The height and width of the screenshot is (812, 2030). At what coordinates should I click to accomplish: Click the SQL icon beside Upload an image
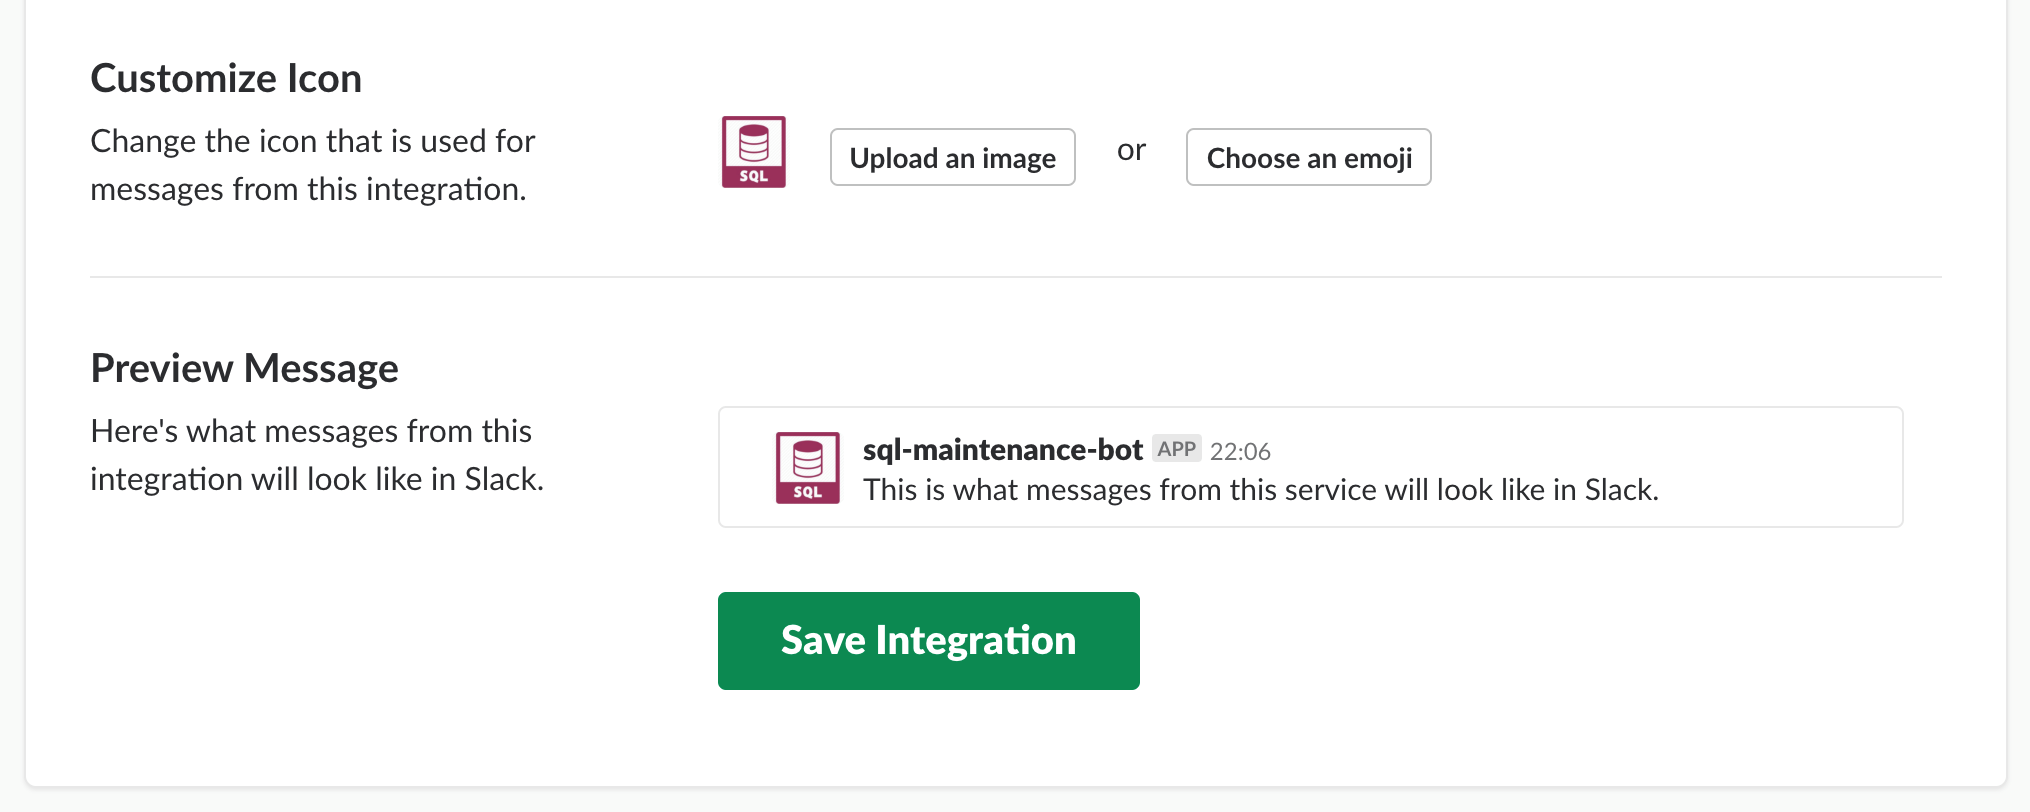point(753,152)
